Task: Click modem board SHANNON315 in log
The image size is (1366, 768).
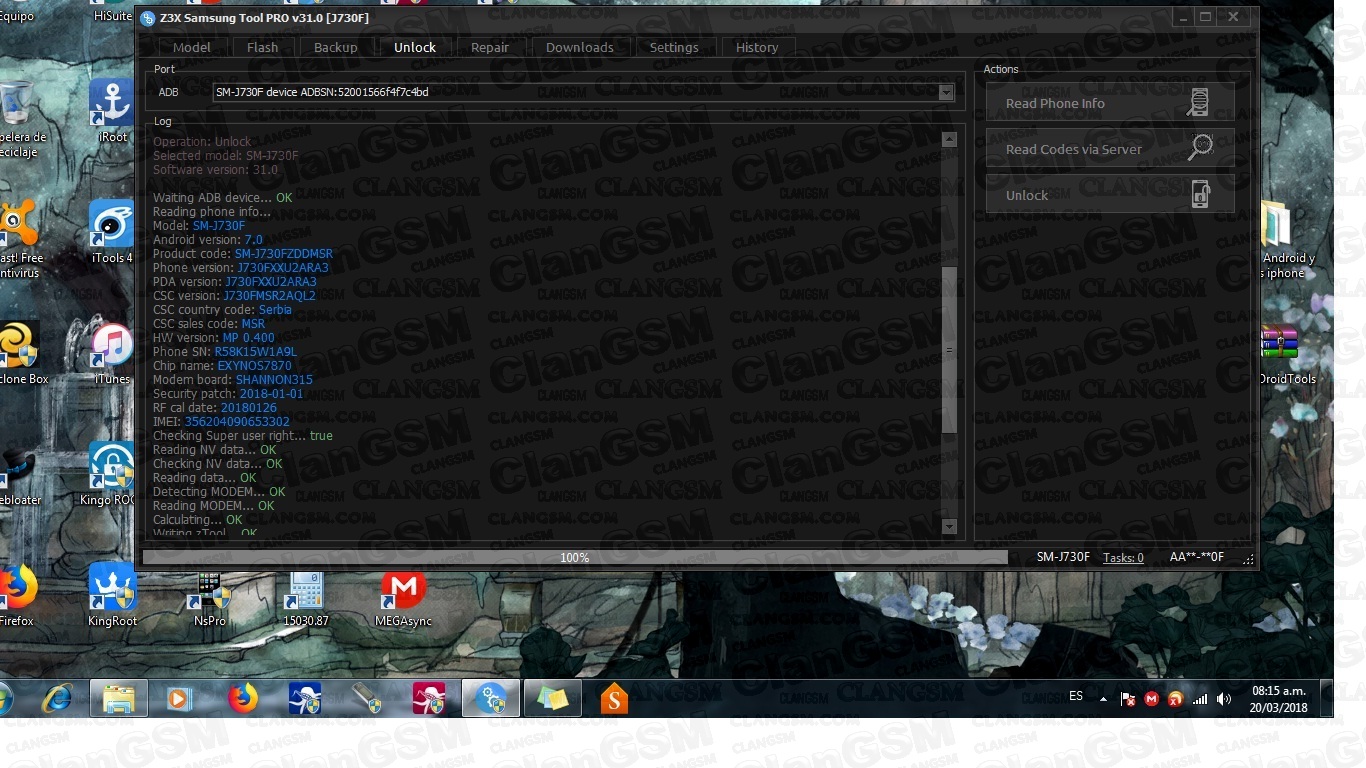Action: click(274, 380)
